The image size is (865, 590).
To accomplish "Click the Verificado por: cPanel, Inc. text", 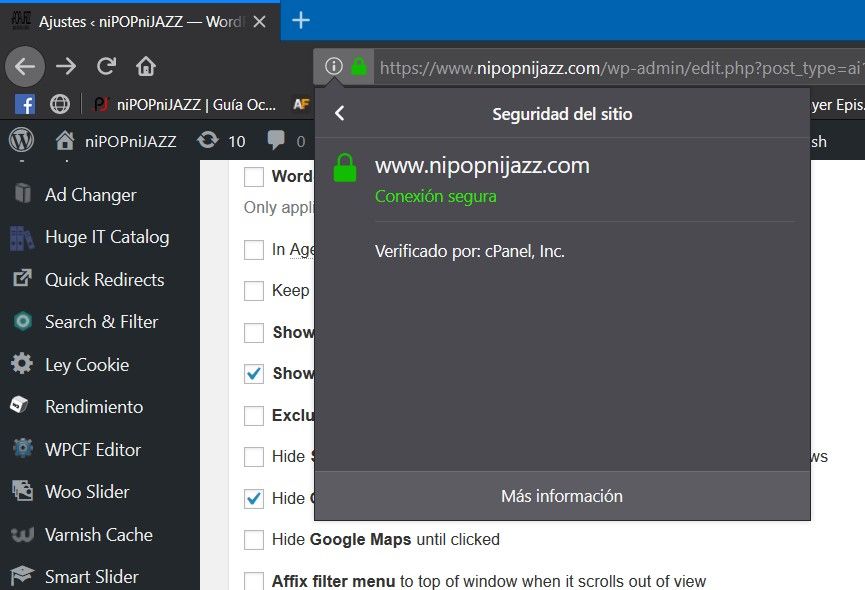I will coord(470,251).
